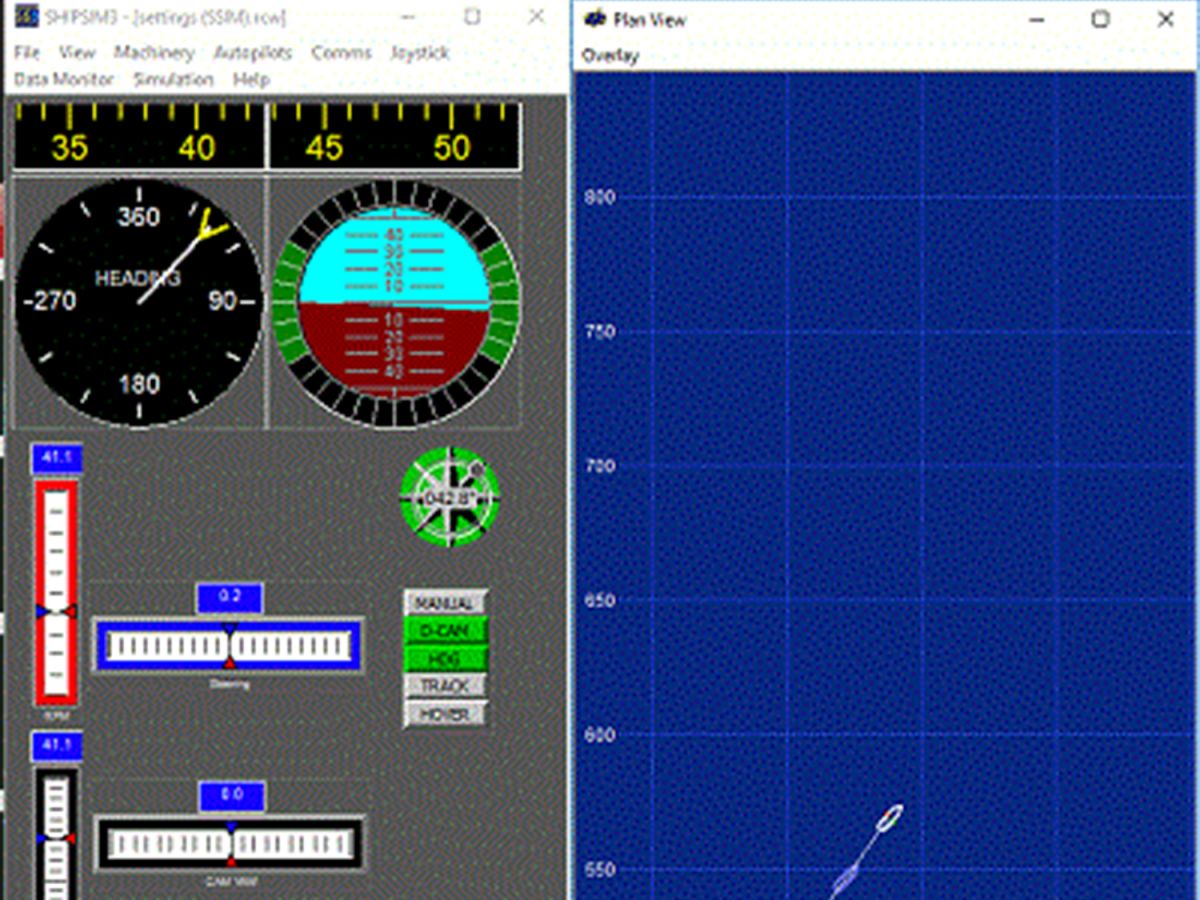This screenshot has height=900, width=1200.
Task: Enable MANUAL autopilot mode
Action: coord(445,604)
